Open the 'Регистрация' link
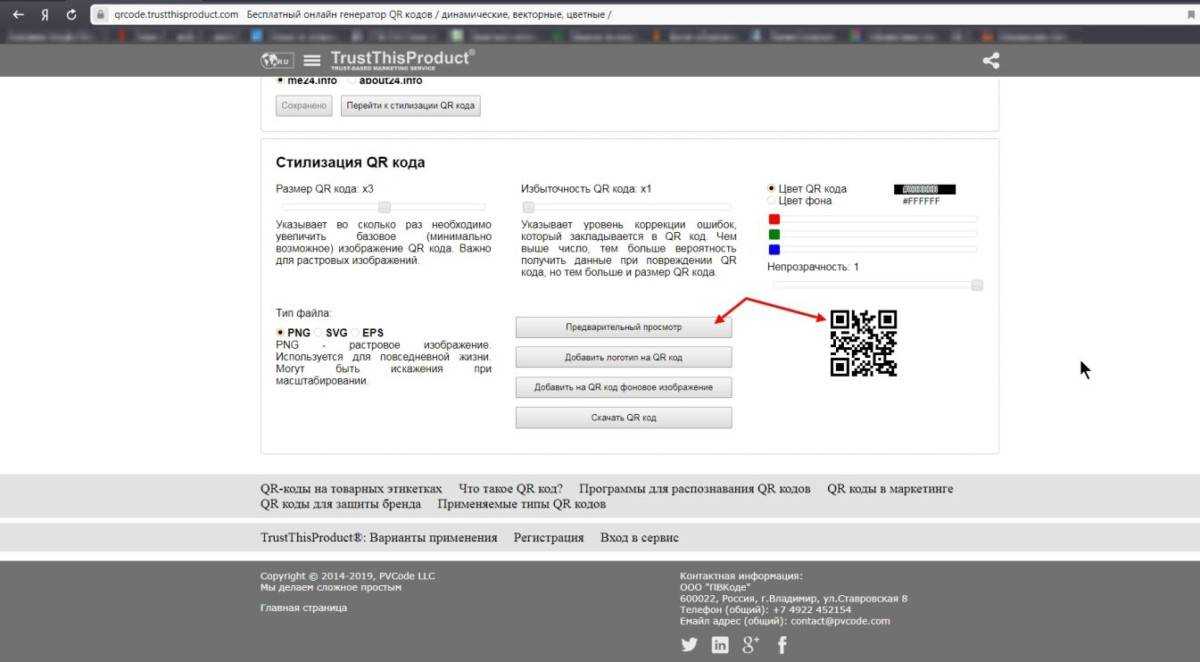The width and height of the screenshot is (1200, 662). pos(548,537)
